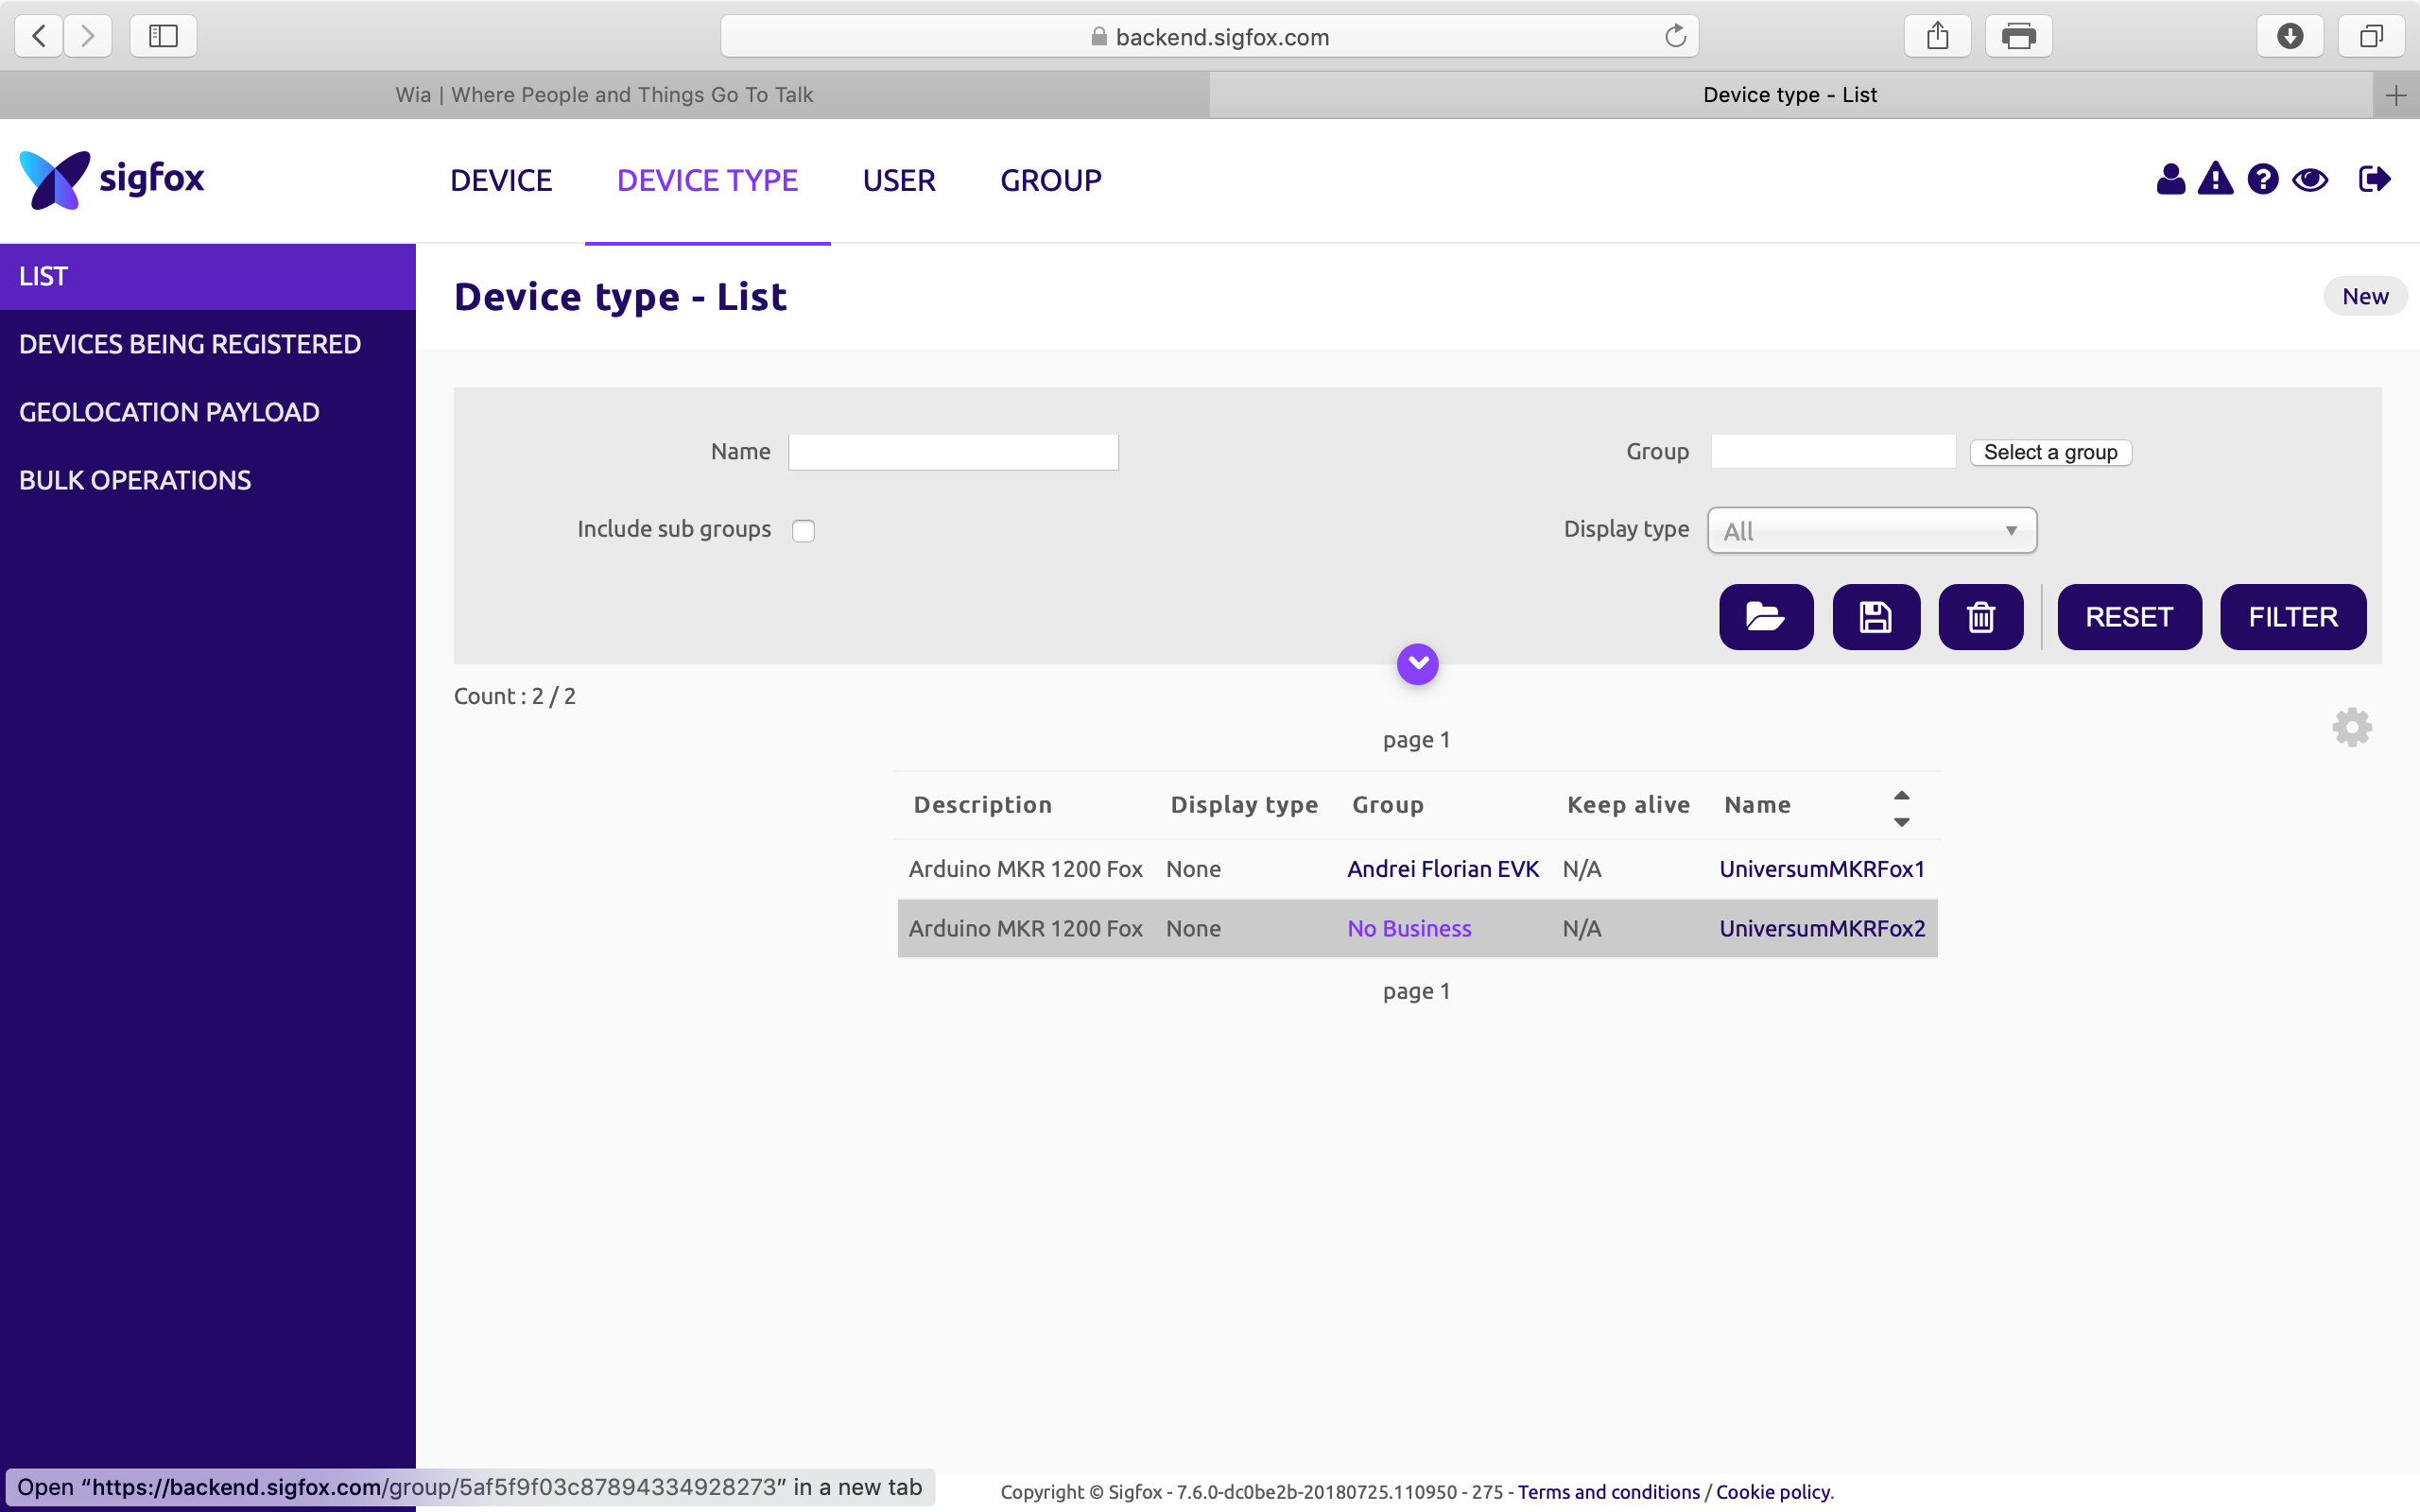Toggle the eye visibility icon in header
This screenshot has width=2420, height=1512.
tap(2310, 180)
